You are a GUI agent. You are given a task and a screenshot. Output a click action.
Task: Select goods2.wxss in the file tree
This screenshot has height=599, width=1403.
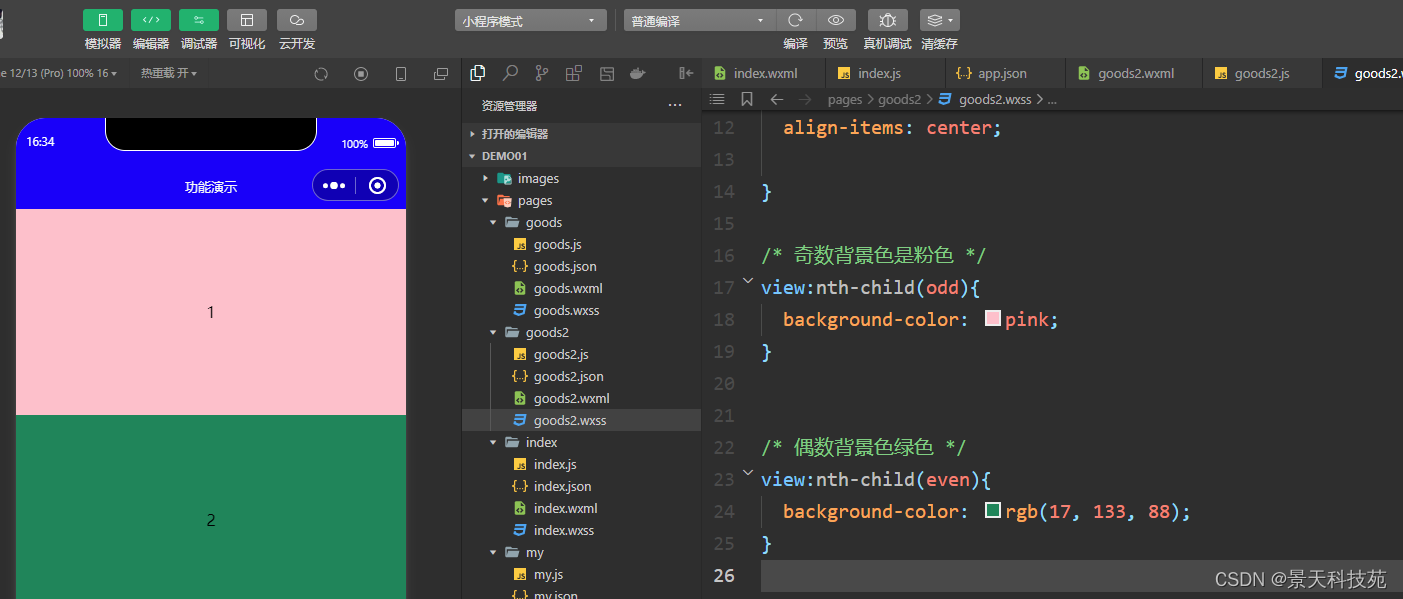coord(581,420)
